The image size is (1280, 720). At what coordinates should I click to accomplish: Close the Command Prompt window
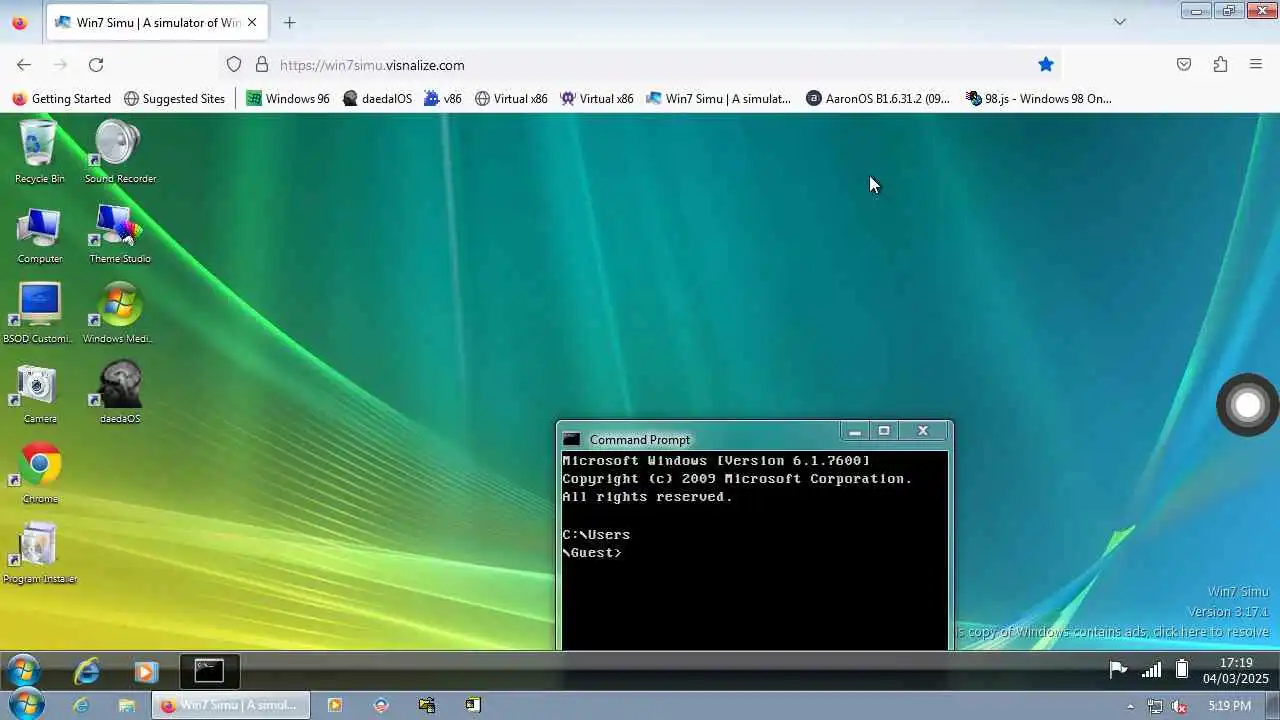[923, 431]
